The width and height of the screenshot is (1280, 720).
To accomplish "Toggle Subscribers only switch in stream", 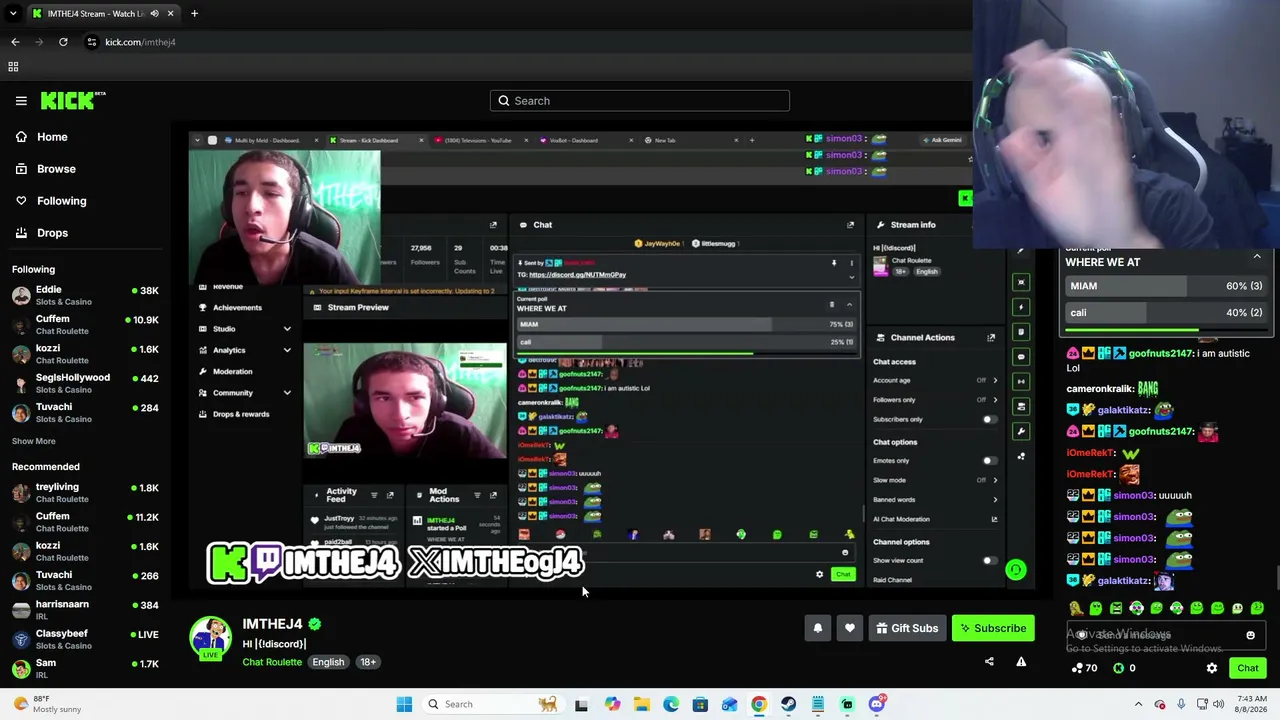I will [989, 420].
